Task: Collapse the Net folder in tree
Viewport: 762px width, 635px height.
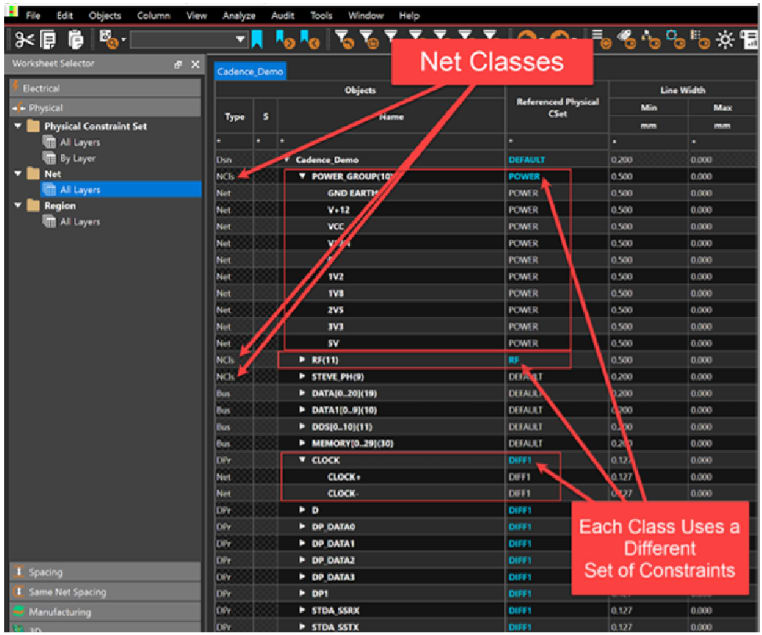Action: pos(18,173)
